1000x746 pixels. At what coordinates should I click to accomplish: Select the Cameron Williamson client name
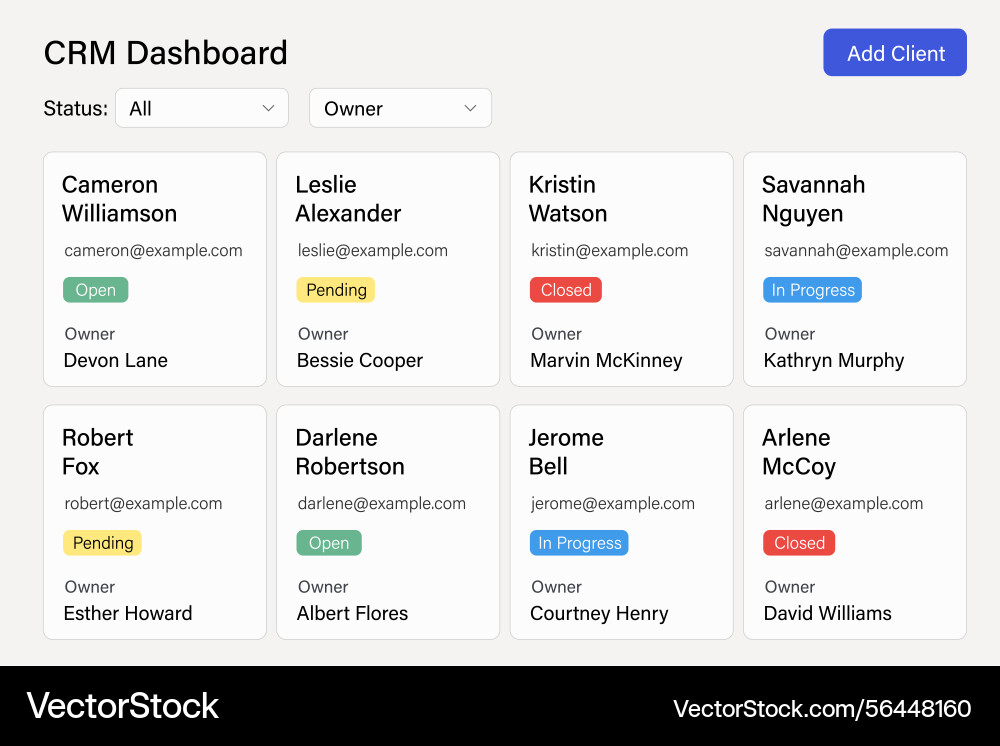(x=119, y=199)
